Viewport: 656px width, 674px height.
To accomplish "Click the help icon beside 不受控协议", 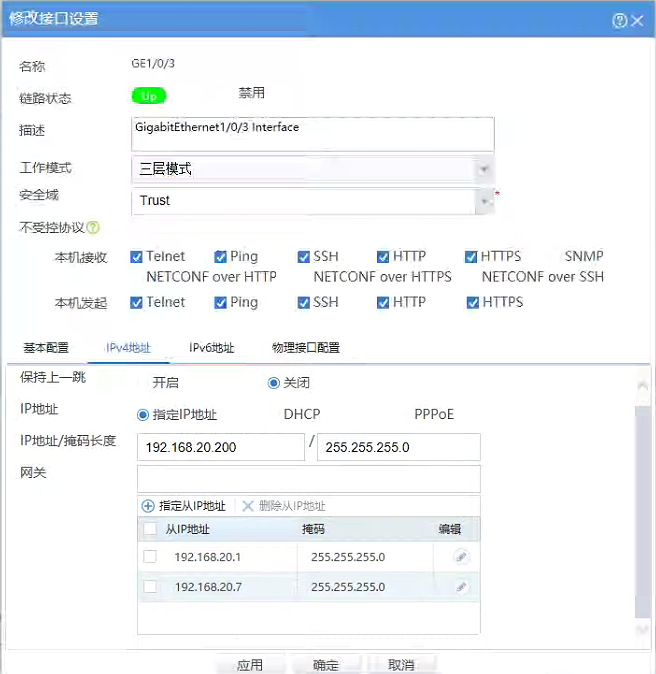I will pyautogui.click(x=93, y=227).
